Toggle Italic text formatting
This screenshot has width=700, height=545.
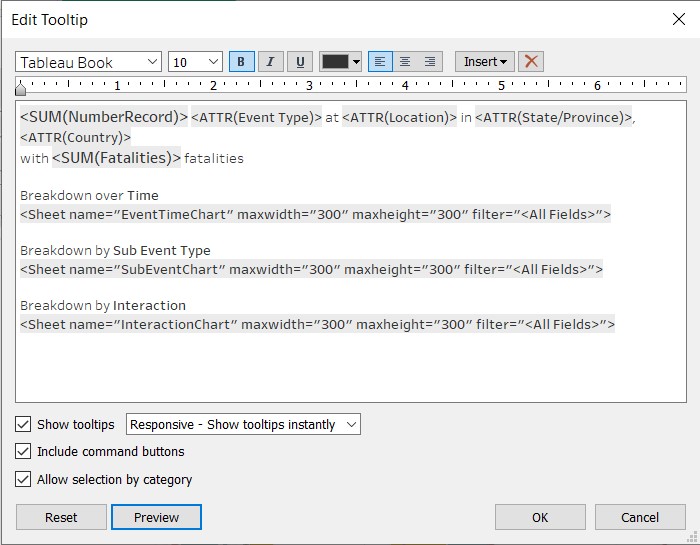[x=270, y=62]
